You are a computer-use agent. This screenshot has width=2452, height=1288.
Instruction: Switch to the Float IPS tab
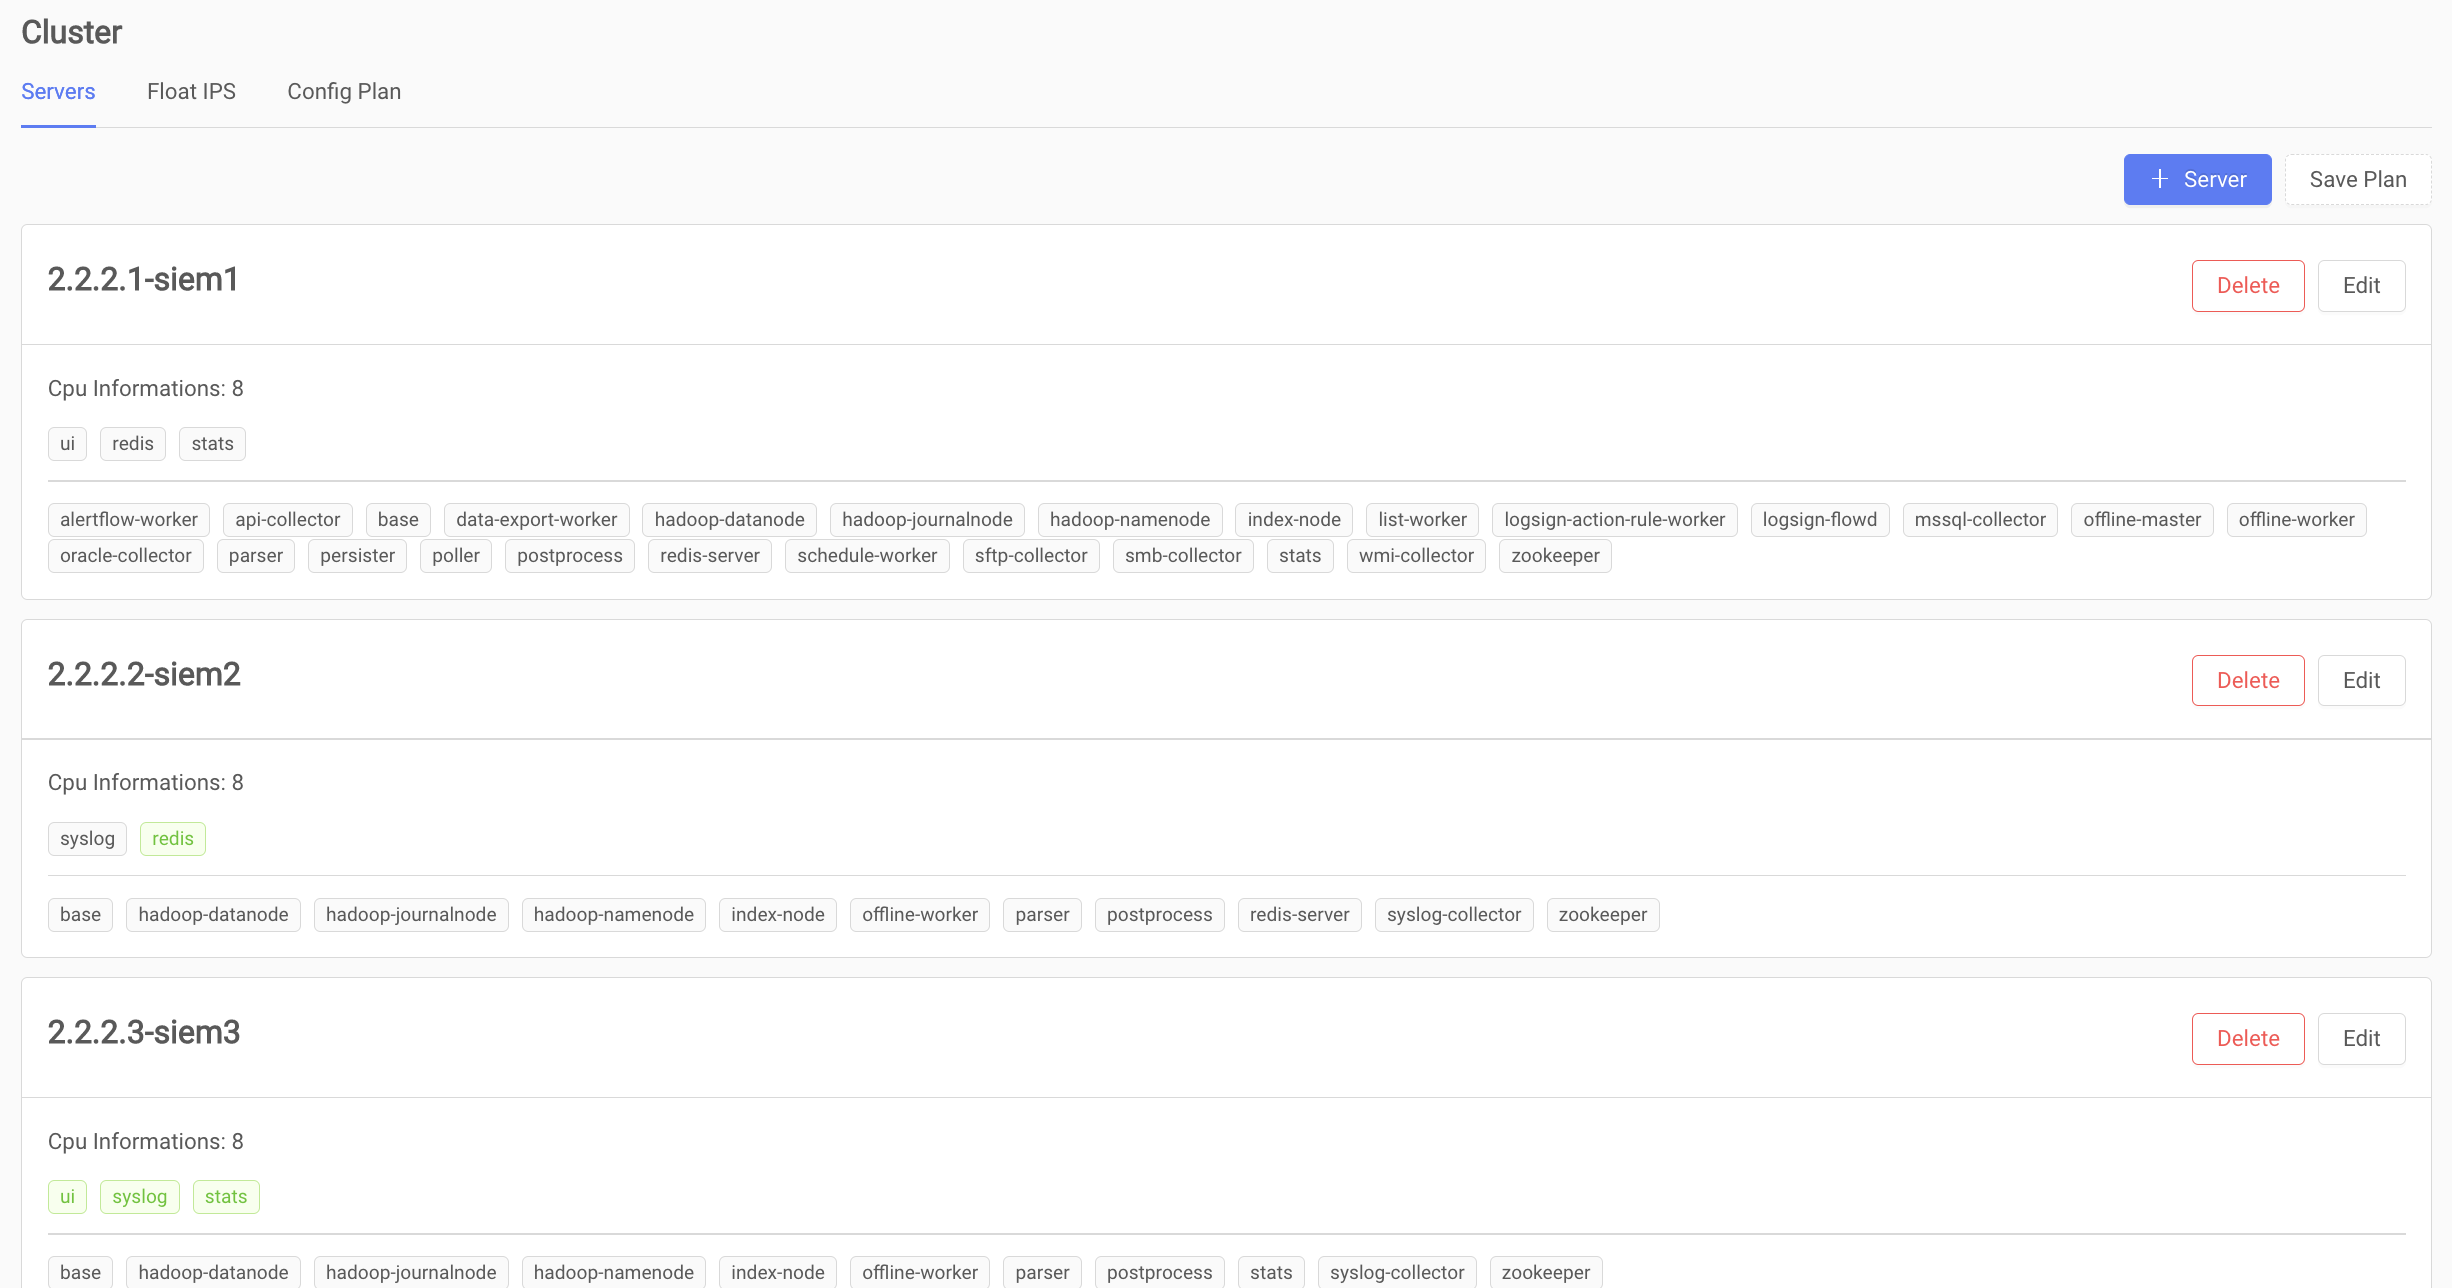pos(191,91)
